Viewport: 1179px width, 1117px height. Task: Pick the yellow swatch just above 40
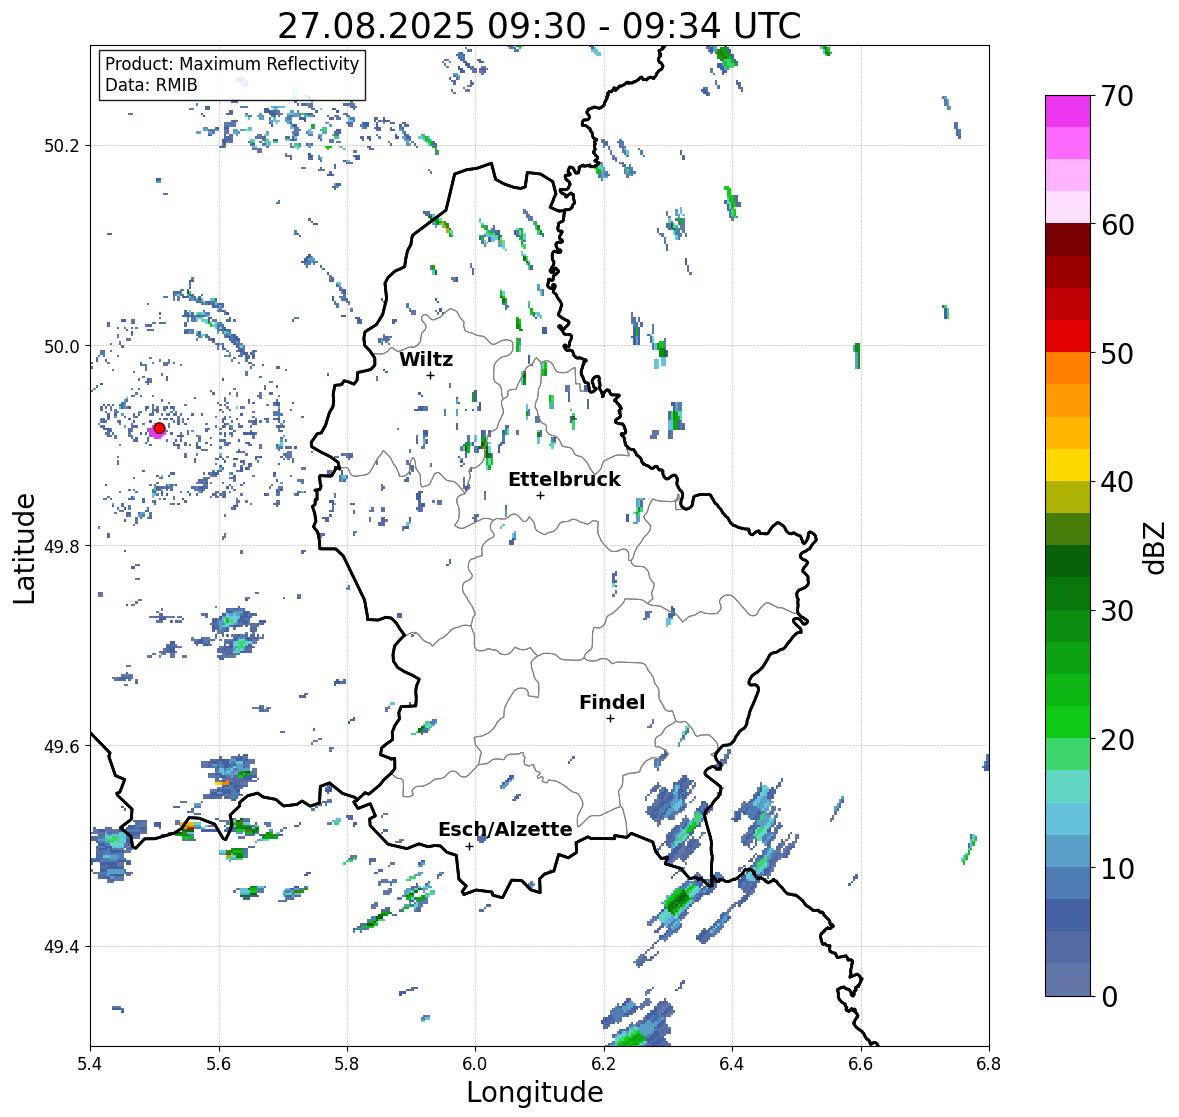point(1068,465)
